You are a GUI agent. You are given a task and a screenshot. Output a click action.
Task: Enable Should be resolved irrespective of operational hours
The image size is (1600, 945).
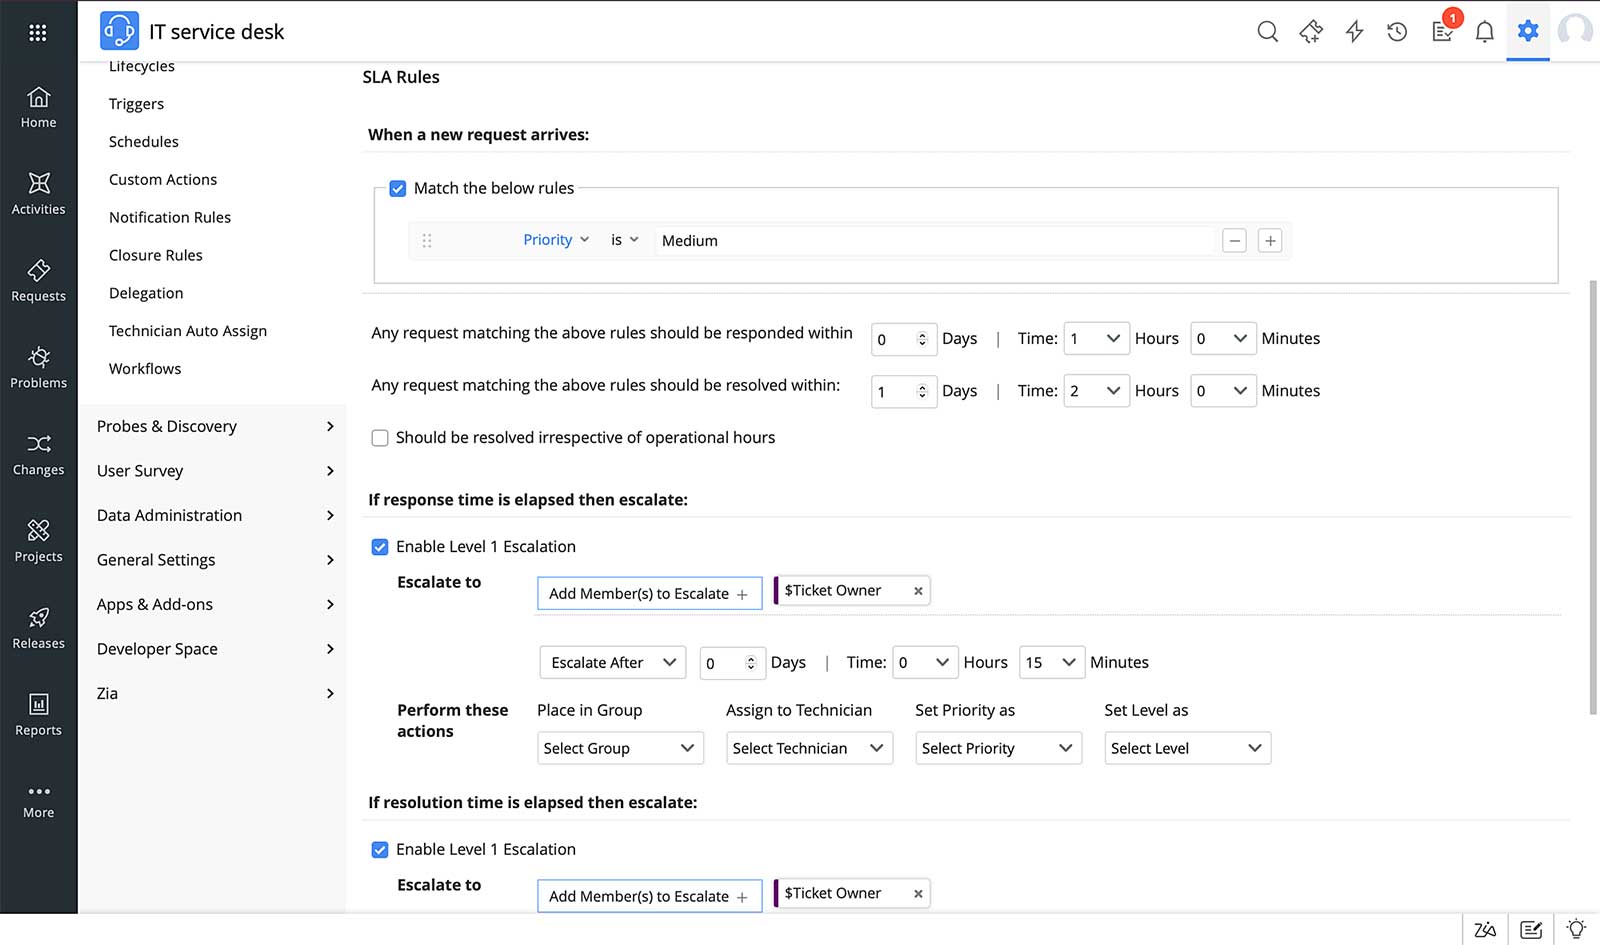tap(380, 437)
